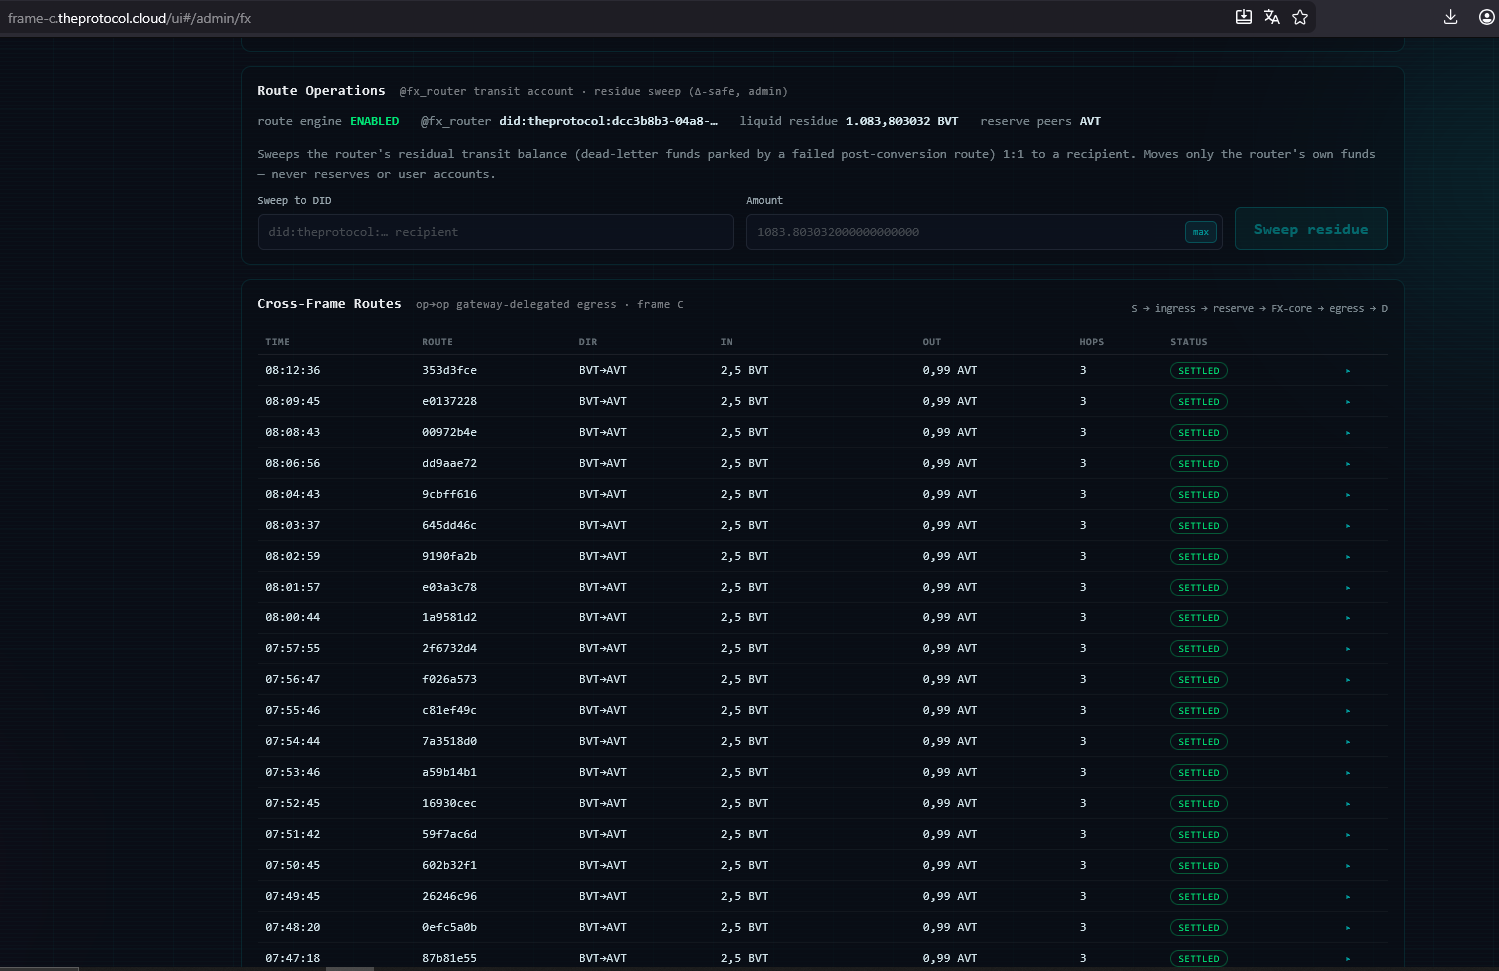The height and width of the screenshot is (971, 1499).
Task: Click the TIME column header
Action: coord(277,342)
